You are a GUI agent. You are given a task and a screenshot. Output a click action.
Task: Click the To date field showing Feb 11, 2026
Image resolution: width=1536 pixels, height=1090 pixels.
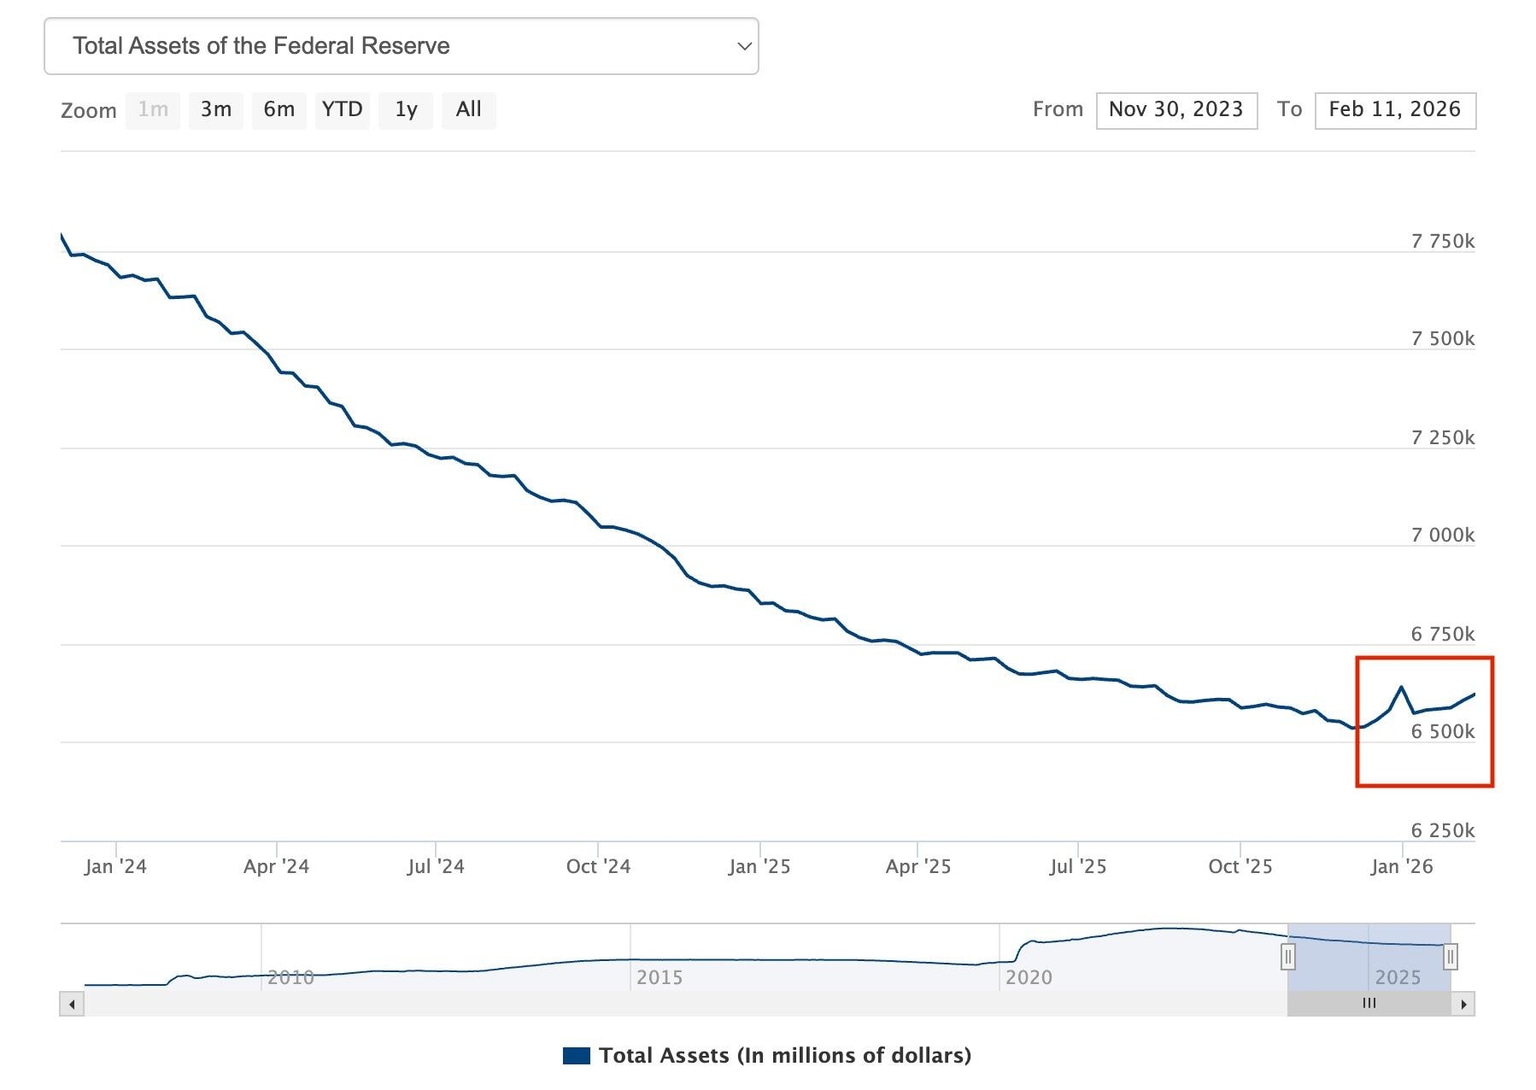[x=1394, y=110]
